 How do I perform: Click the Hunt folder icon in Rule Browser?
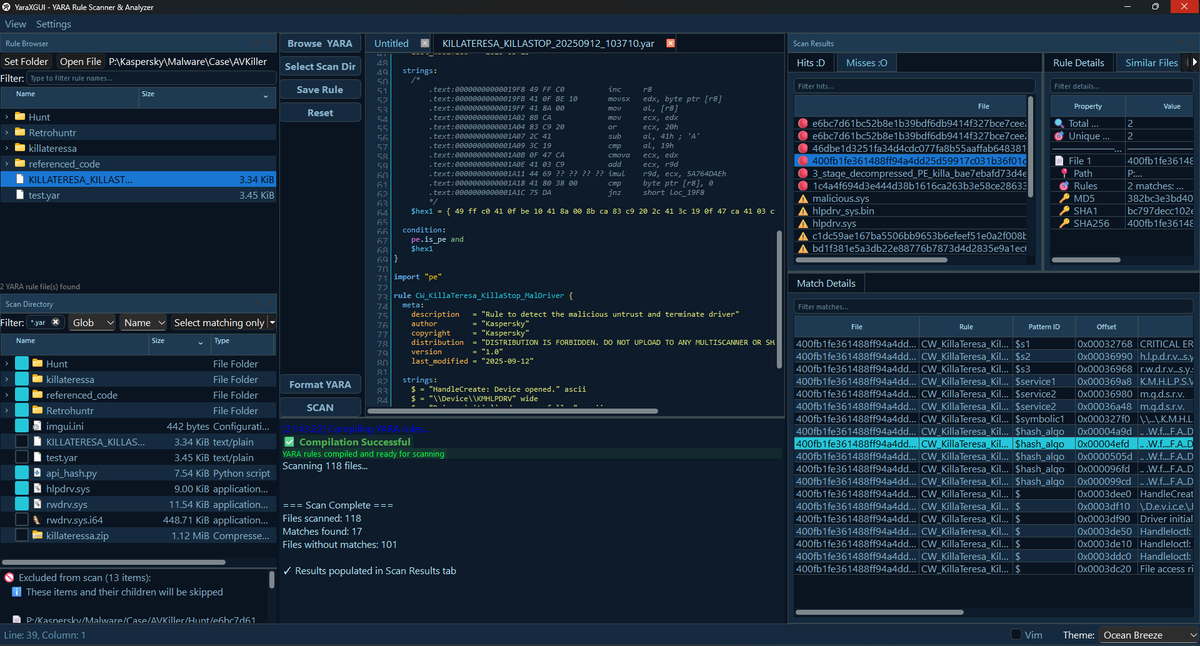(21, 117)
